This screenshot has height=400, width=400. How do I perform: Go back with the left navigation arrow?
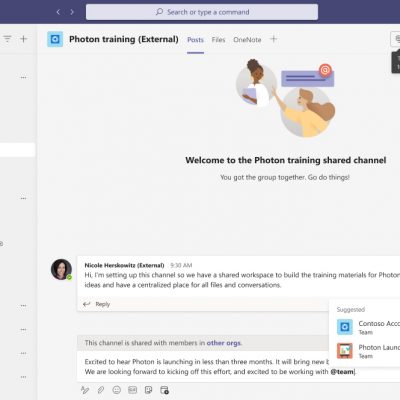tap(58, 12)
